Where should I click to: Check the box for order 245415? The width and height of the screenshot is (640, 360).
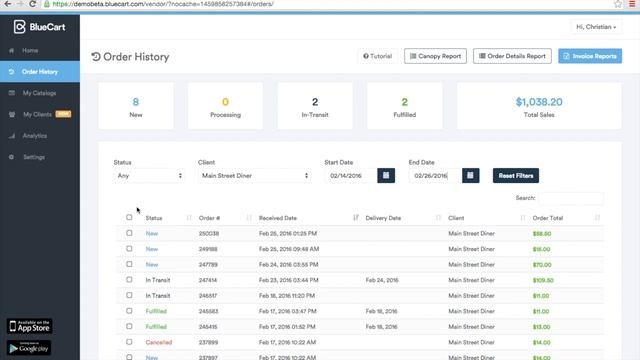[x=129, y=326]
